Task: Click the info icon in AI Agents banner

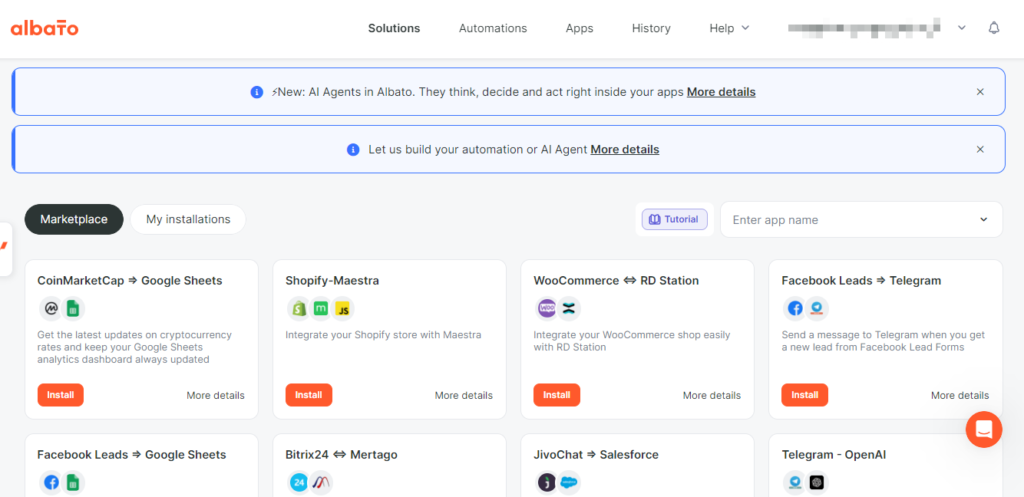Action: click(257, 92)
